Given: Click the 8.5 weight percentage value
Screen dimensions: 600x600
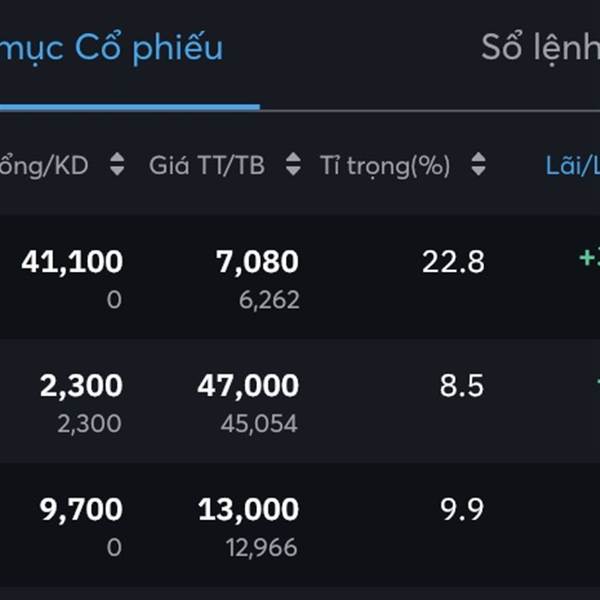Looking at the screenshot, I should pos(462,386).
